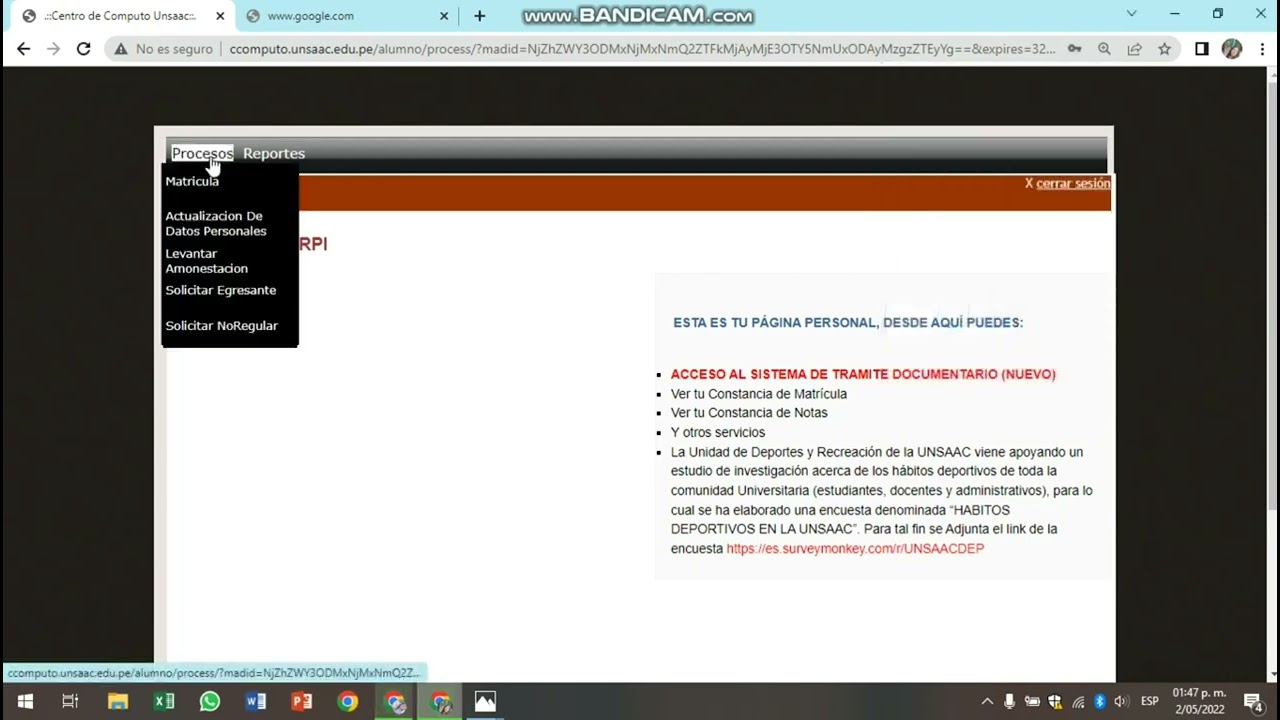Screen dimensions: 1280x720
Task: Close the Centro de Computo Unsaac tab
Action: [x=220, y=16]
